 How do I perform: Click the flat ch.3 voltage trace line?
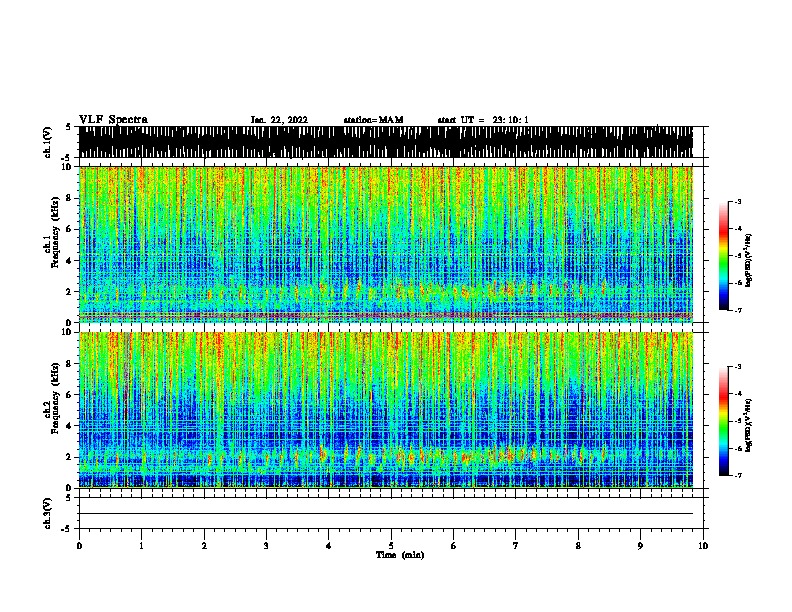[386, 514]
